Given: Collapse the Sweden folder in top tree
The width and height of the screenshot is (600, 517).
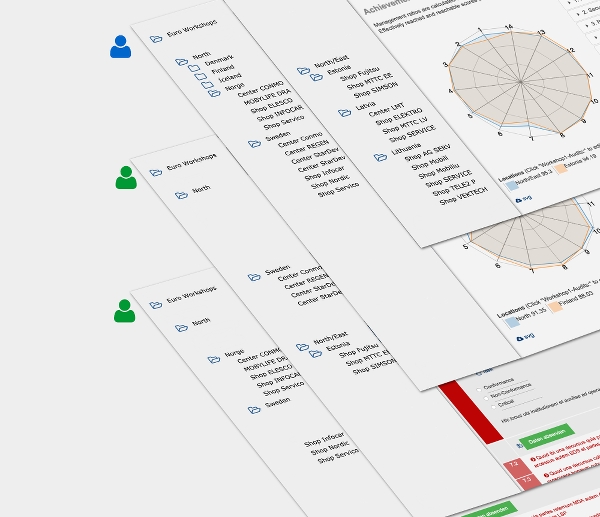Looking at the screenshot, I should coord(254,143).
